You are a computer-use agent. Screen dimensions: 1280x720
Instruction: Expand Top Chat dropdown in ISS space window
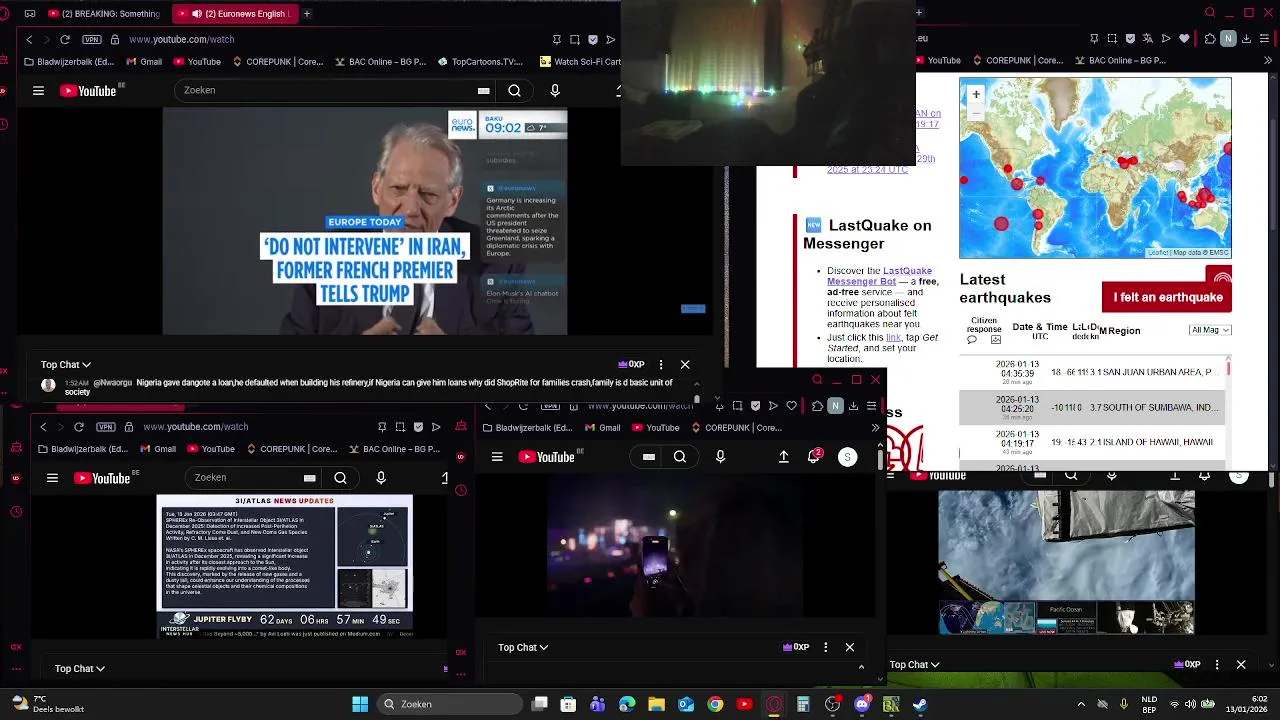(x=915, y=665)
